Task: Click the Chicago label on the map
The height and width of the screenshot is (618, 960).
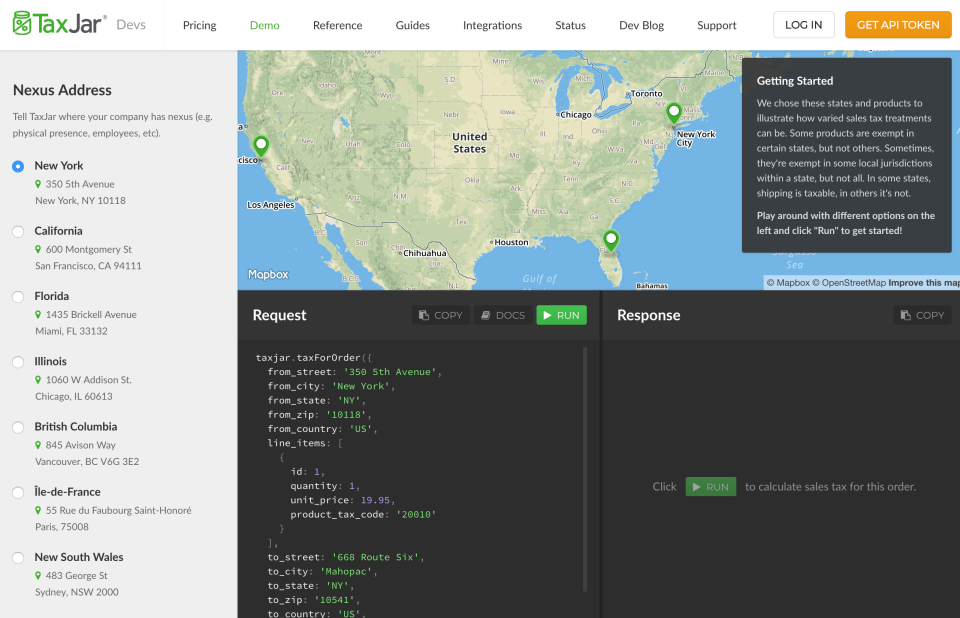Action: pyautogui.click(x=576, y=115)
